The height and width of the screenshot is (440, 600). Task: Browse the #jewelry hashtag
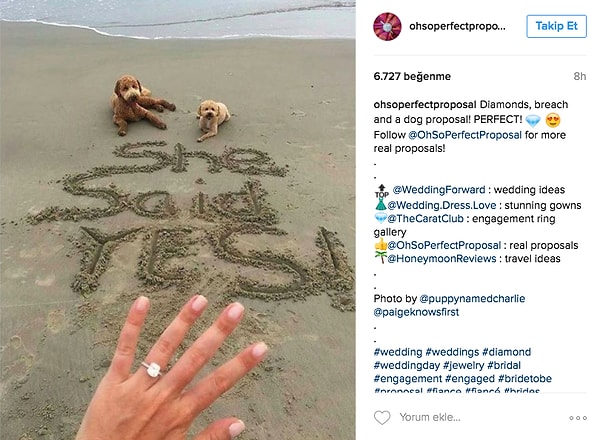[463, 365]
